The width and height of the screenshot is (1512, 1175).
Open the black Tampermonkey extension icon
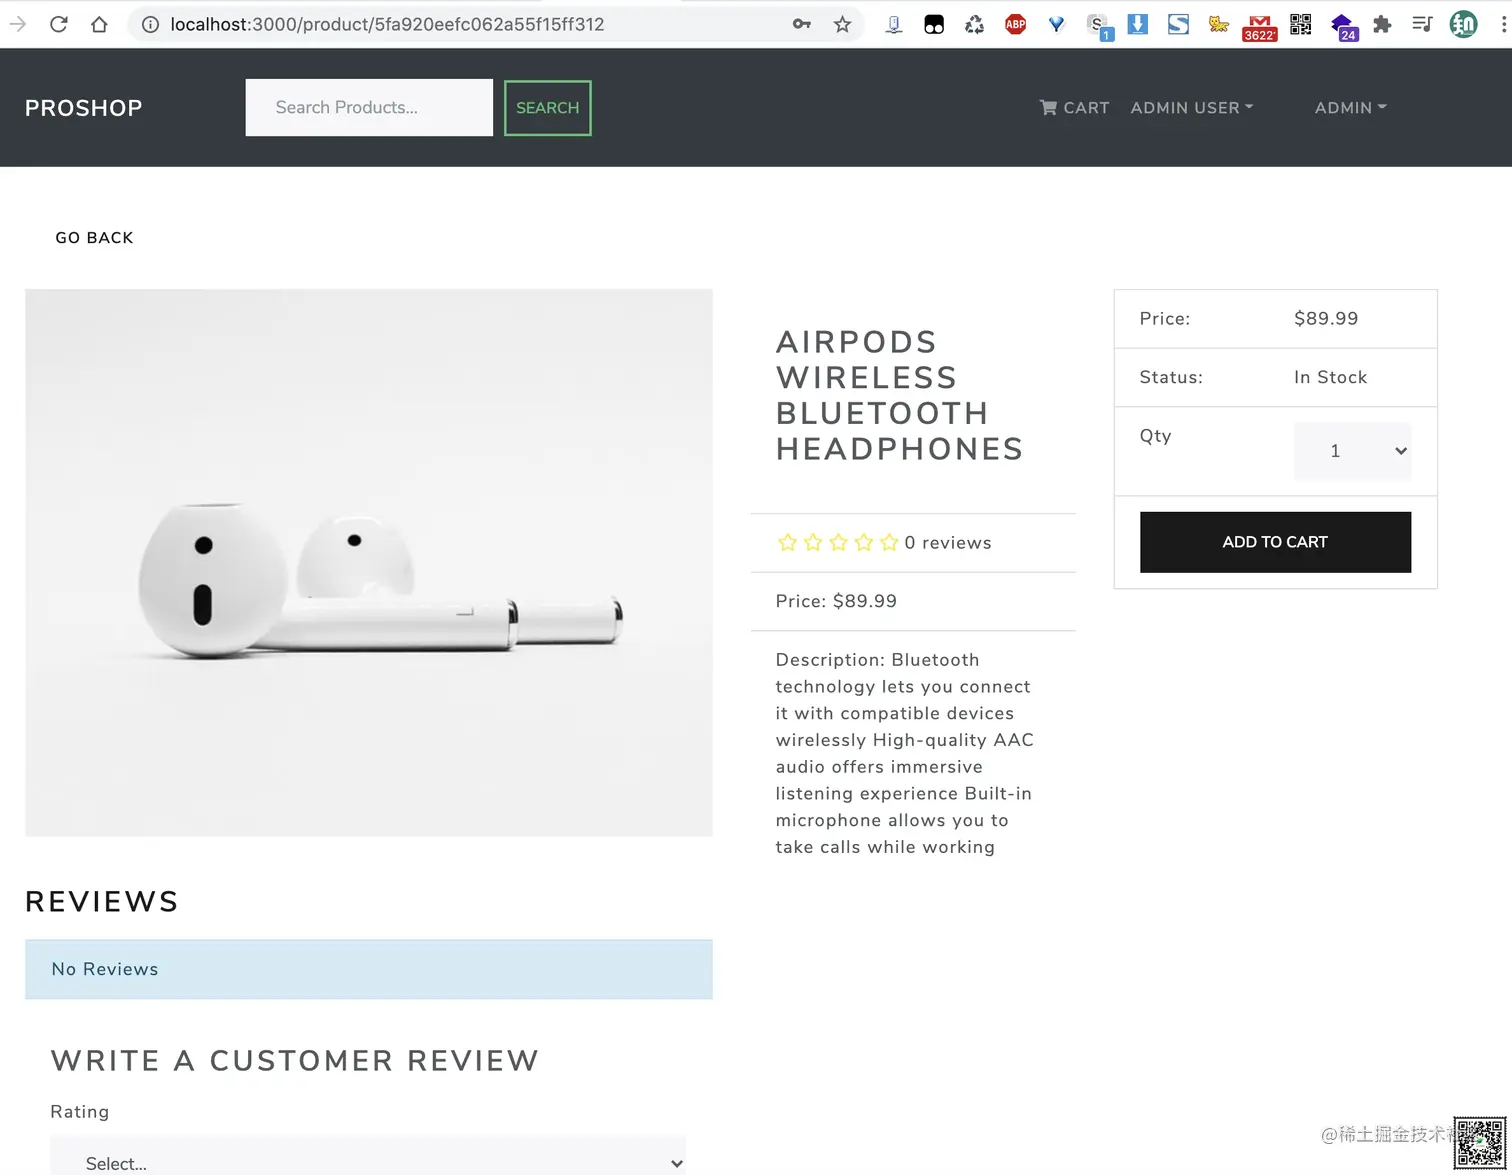(934, 25)
